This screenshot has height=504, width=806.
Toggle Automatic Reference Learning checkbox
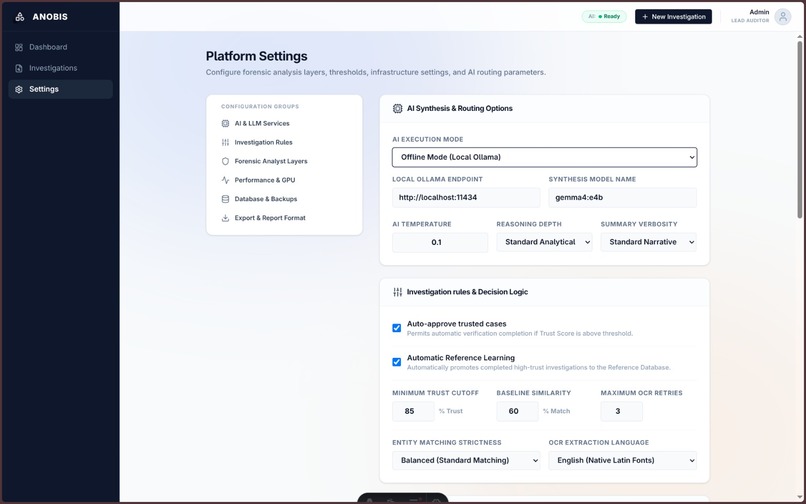click(x=396, y=362)
